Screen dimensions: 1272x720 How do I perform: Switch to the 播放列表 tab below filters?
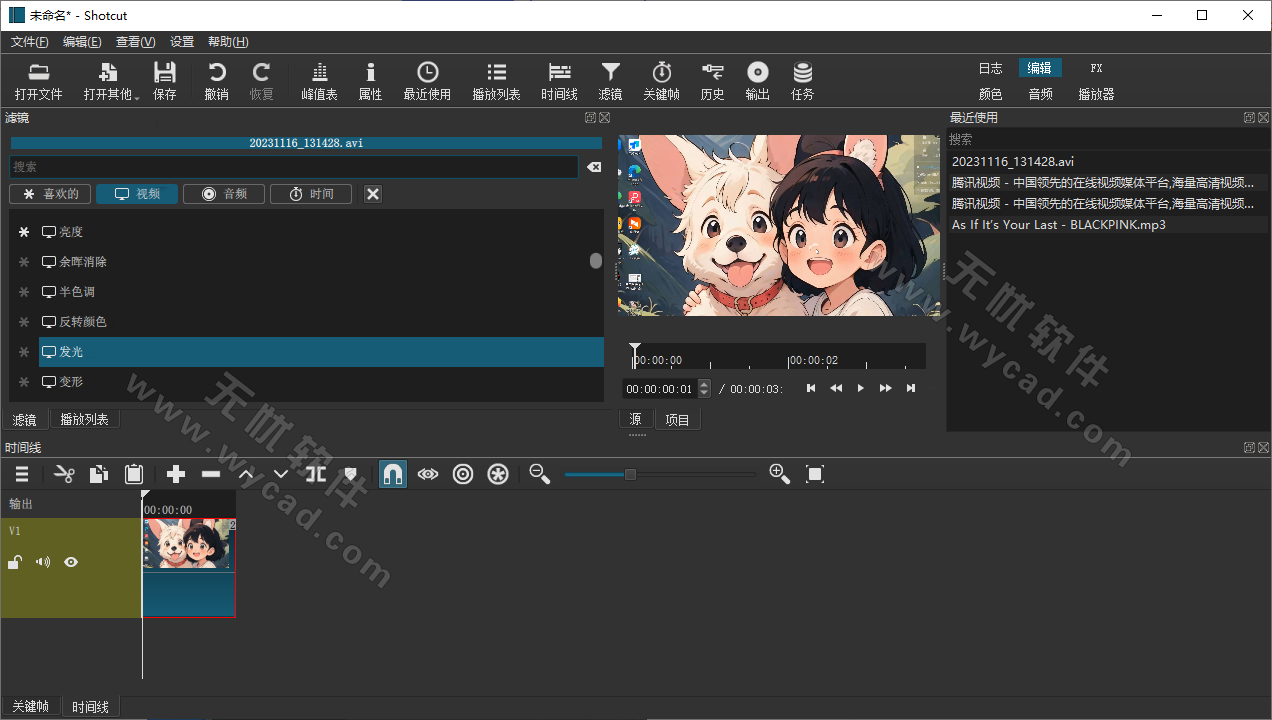[x=84, y=420]
